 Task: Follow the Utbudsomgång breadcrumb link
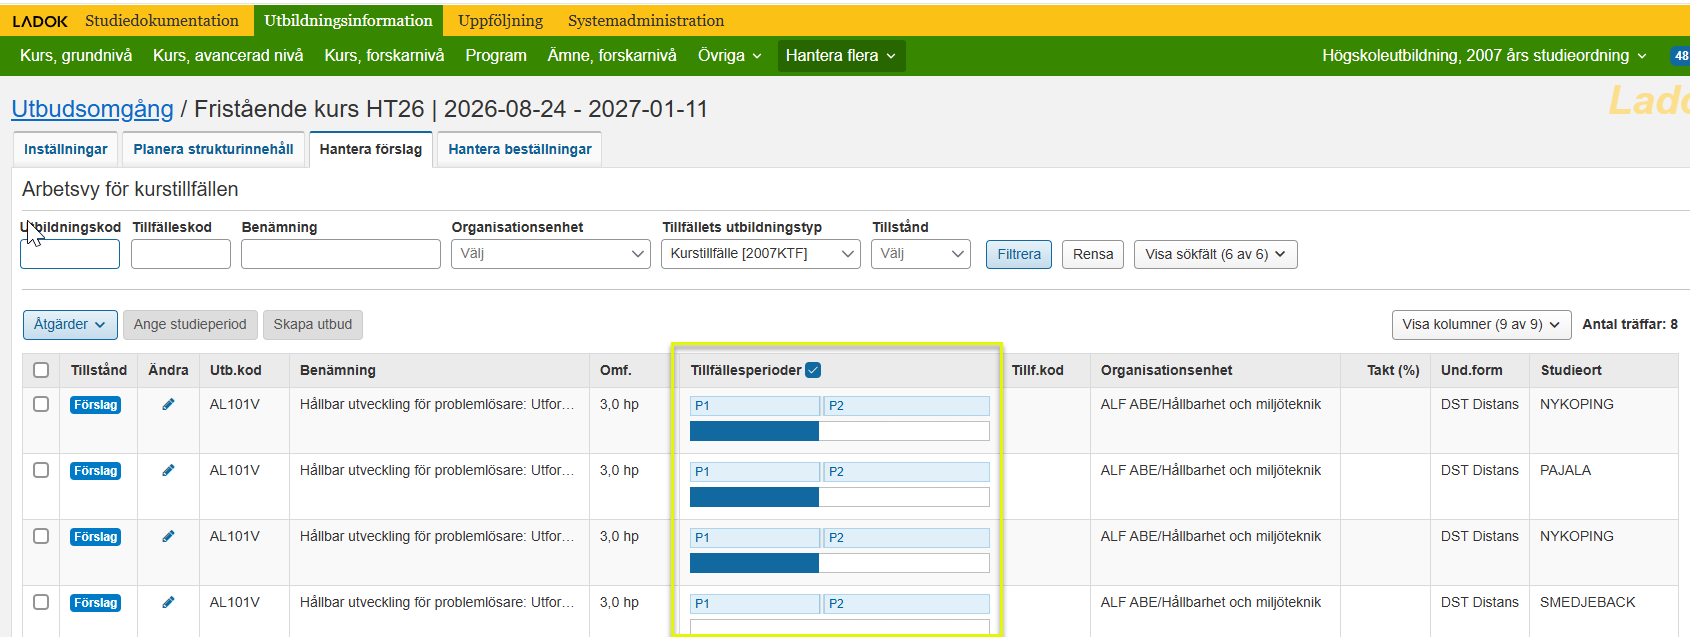point(92,109)
